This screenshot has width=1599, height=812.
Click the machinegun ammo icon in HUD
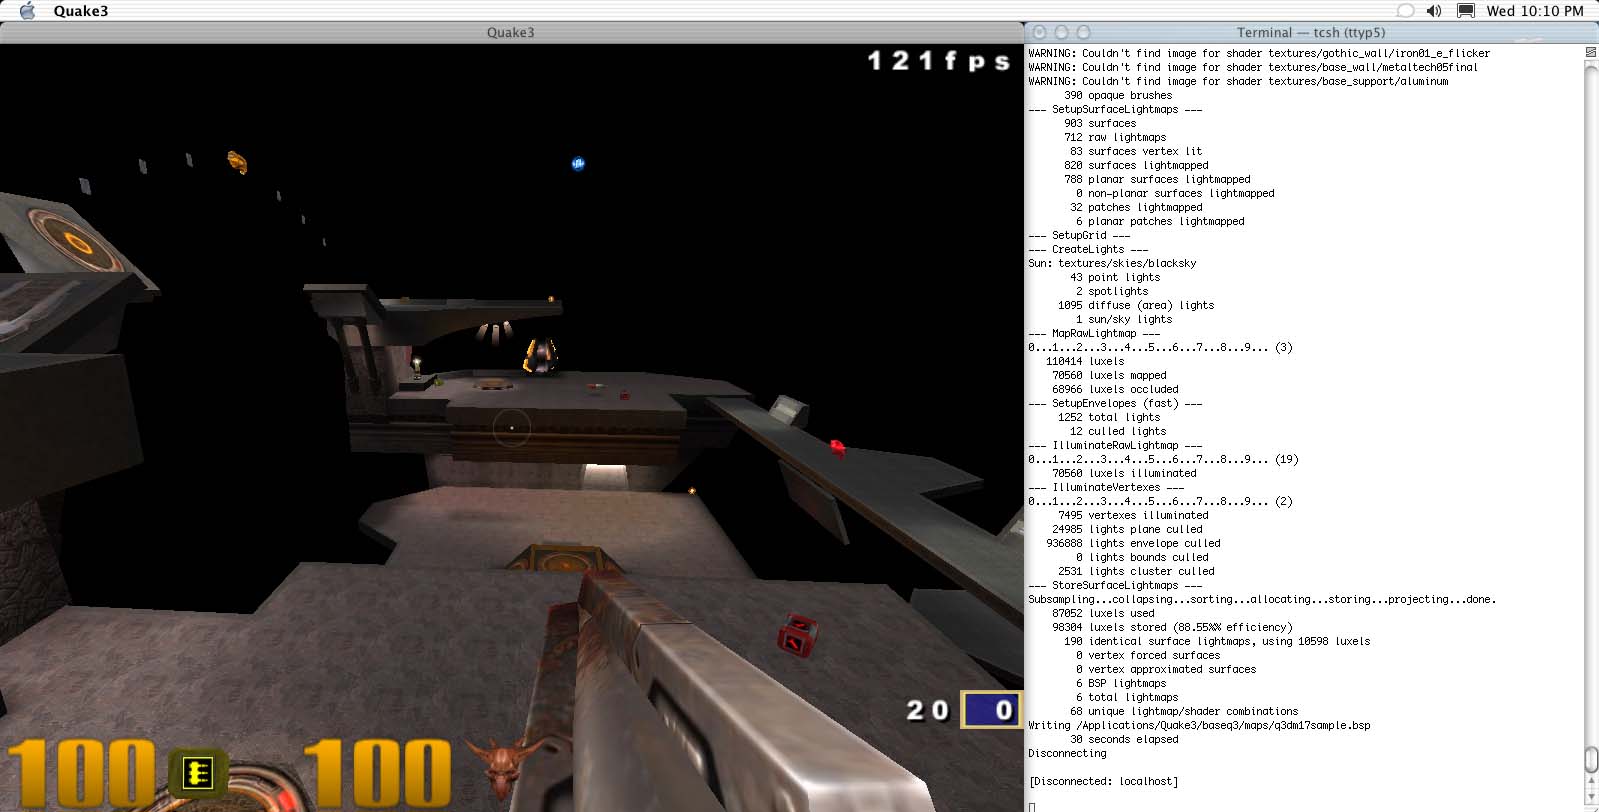pos(197,774)
